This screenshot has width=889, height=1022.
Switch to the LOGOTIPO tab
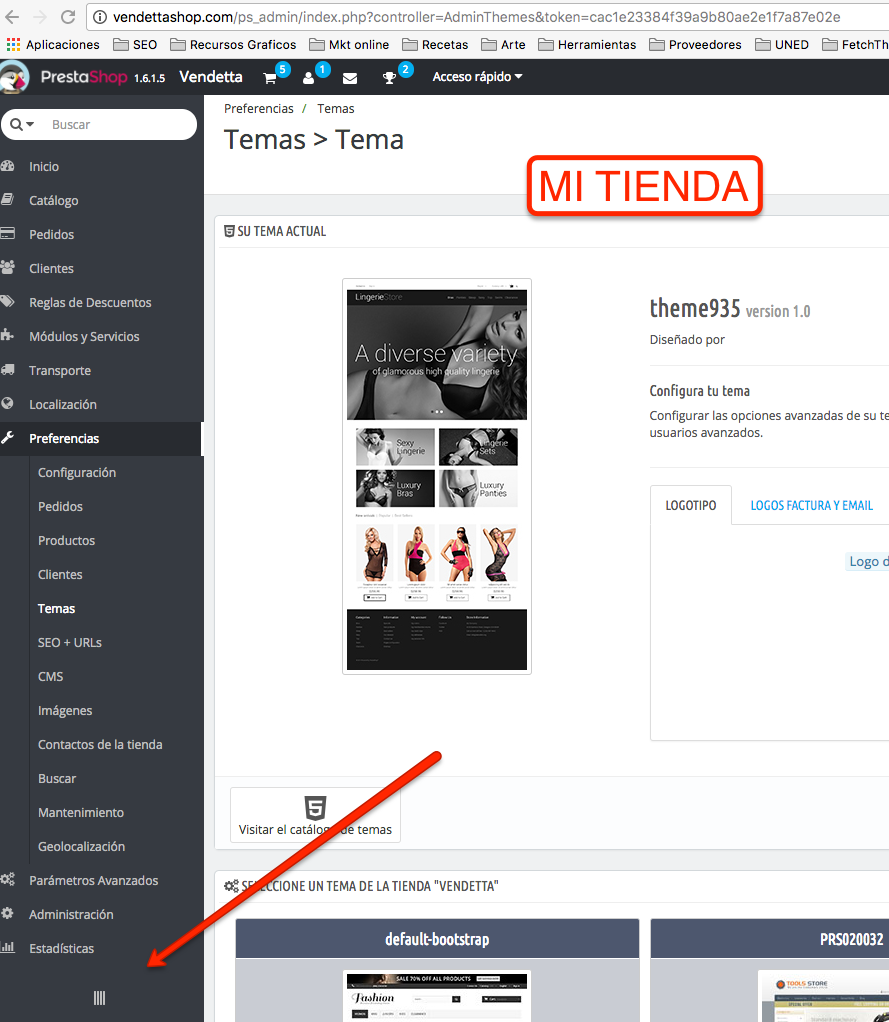pos(691,505)
